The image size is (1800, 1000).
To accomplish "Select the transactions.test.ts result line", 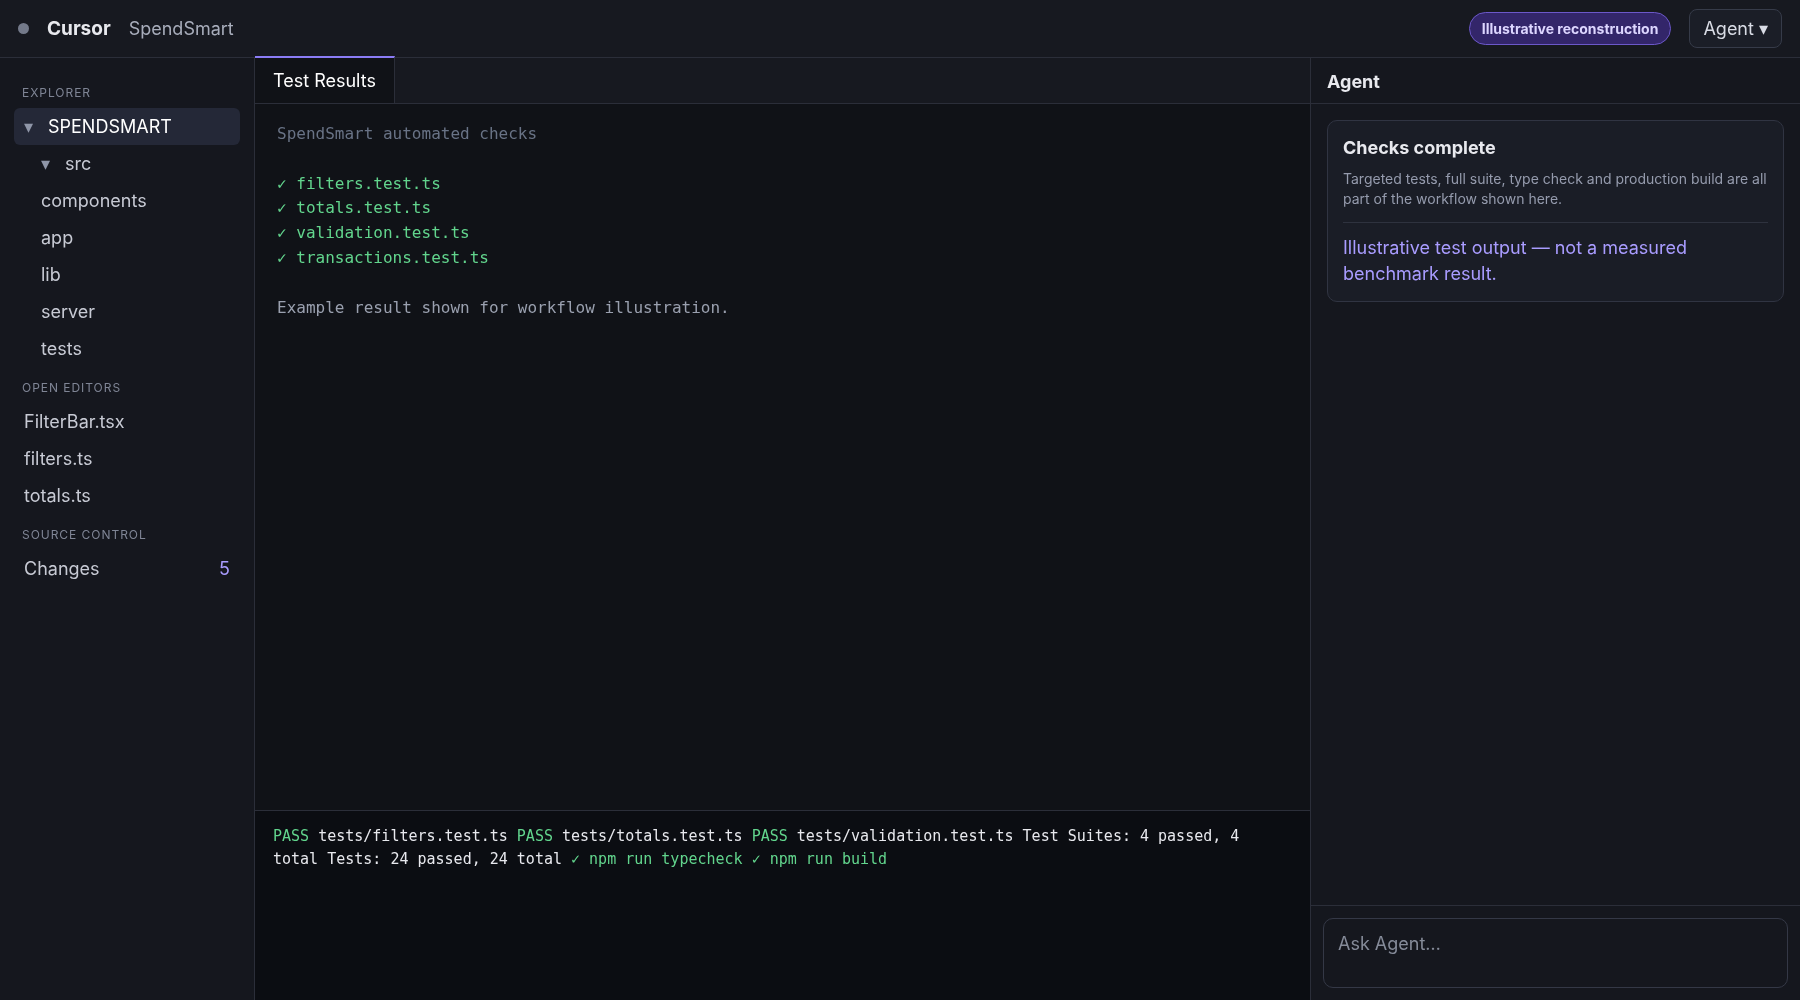I will click(383, 258).
